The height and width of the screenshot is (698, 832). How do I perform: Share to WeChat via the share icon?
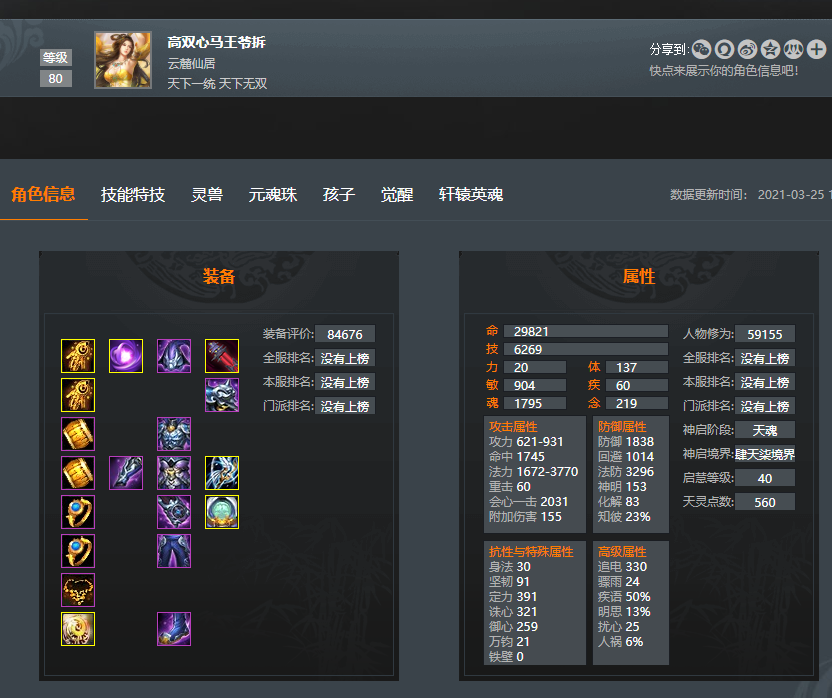[701, 49]
